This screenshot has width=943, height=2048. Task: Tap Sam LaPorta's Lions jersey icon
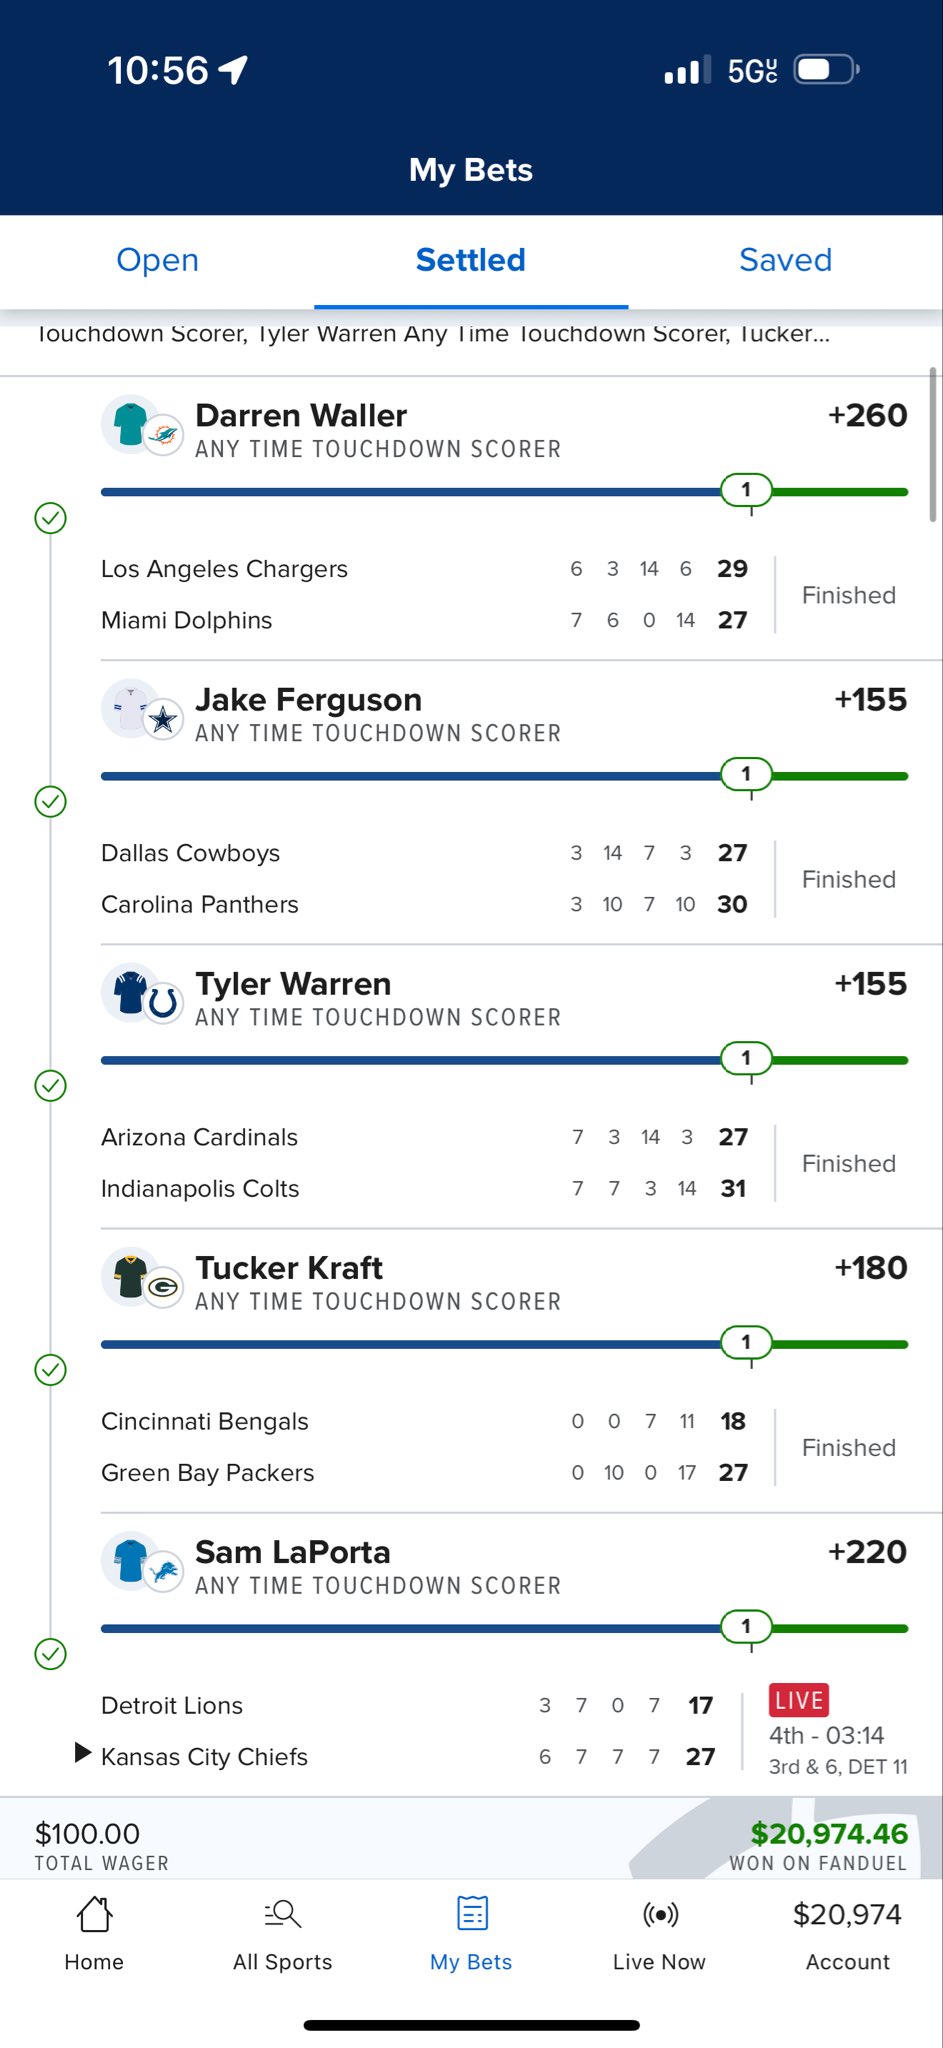pos(131,1560)
